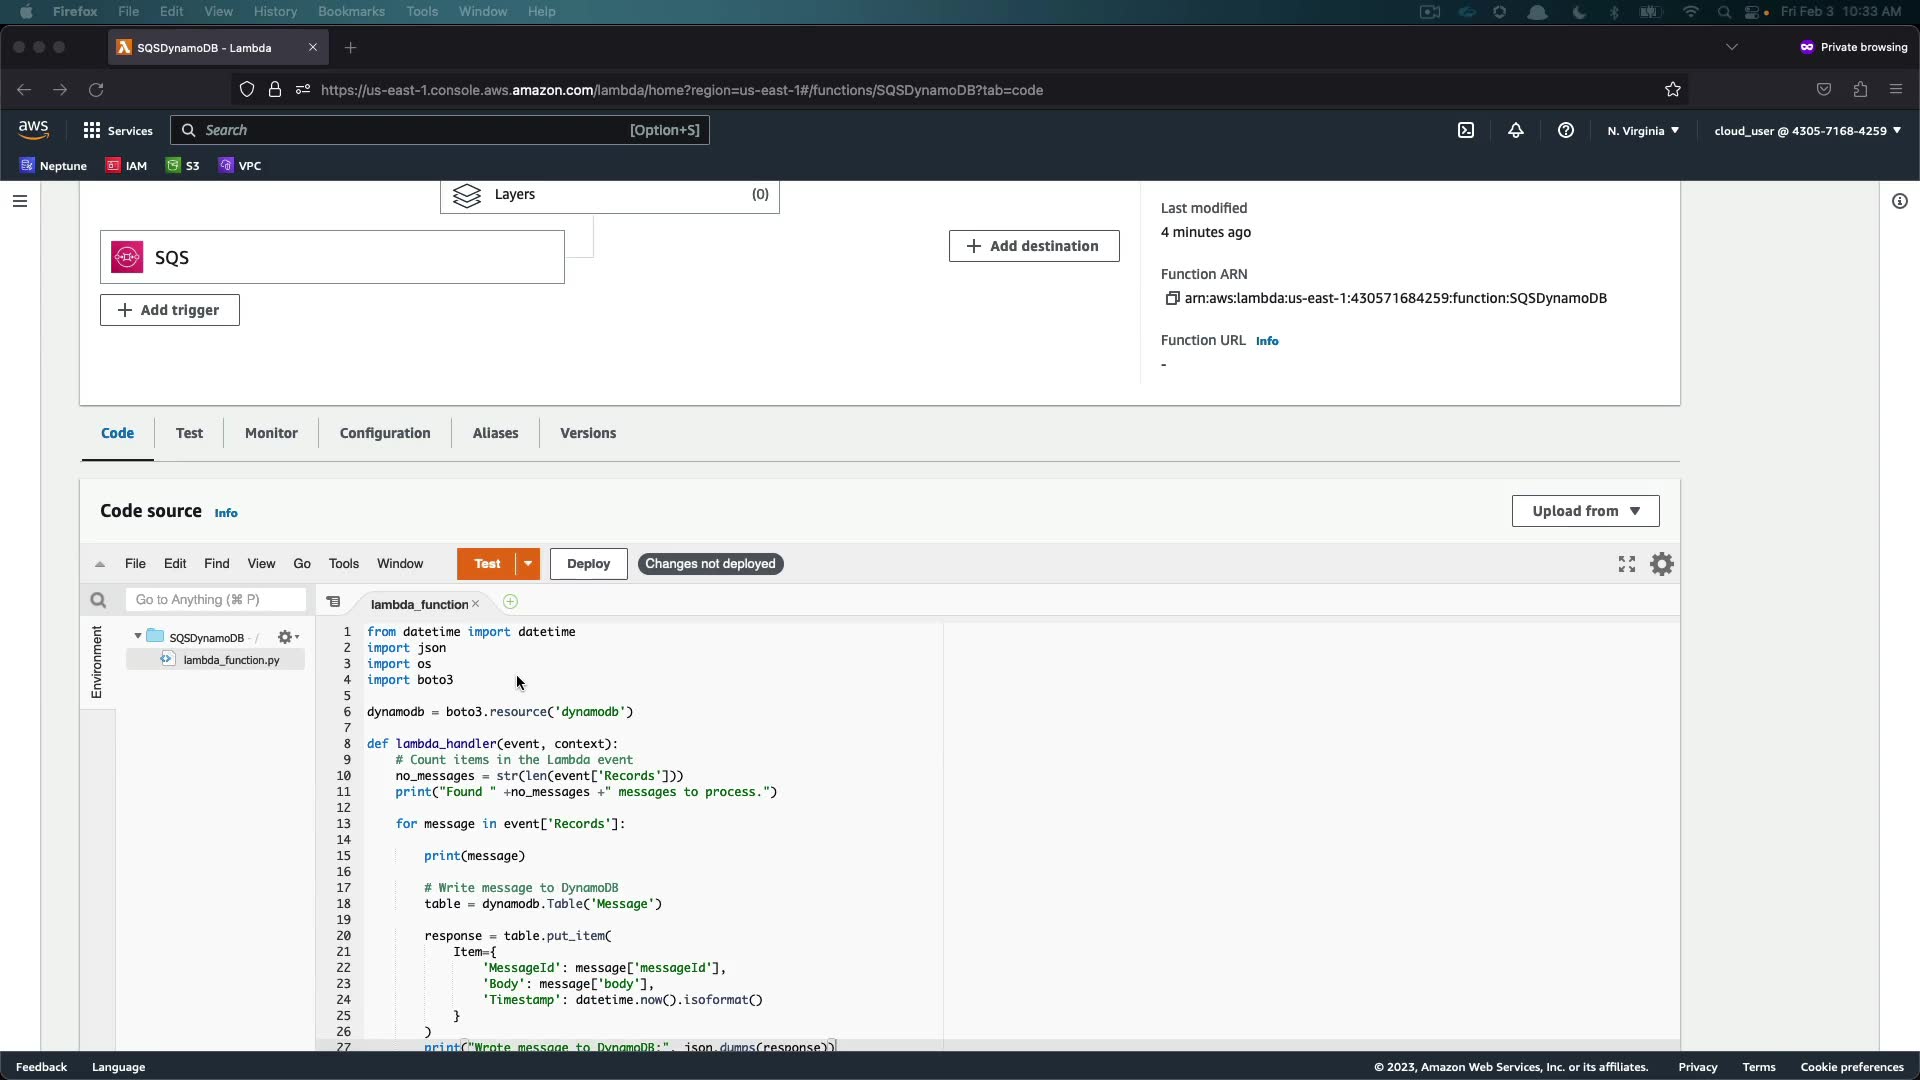Toggle the left navigation hamburger menu
This screenshot has width=1920, height=1080.
[x=20, y=201]
